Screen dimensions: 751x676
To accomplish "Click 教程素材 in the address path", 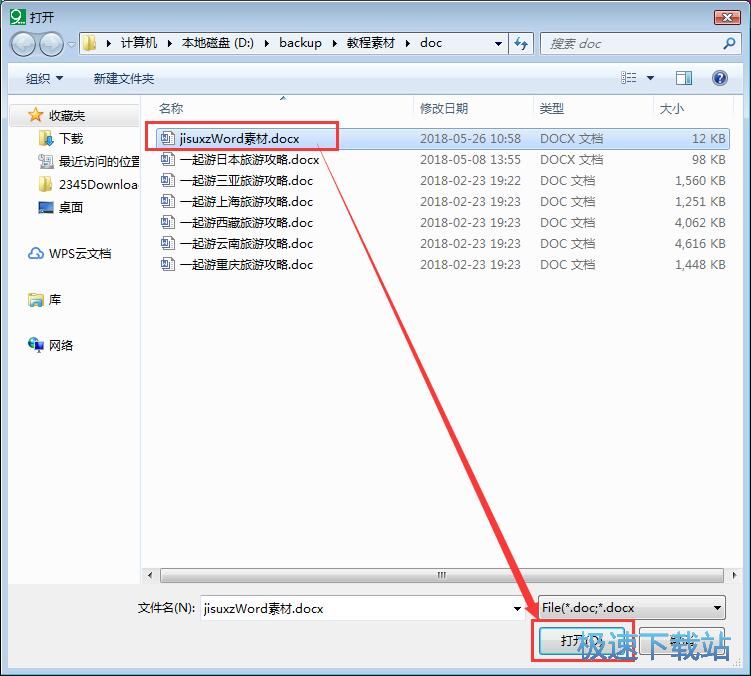I will [371, 43].
